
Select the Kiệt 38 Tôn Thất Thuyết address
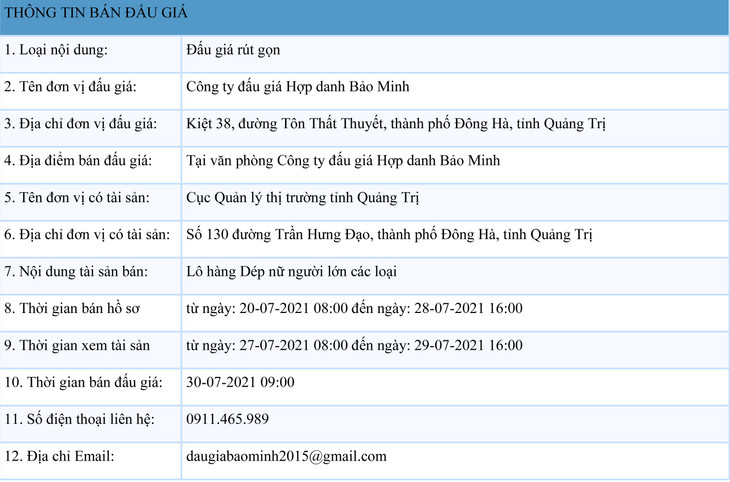pyautogui.click(x=396, y=124)
